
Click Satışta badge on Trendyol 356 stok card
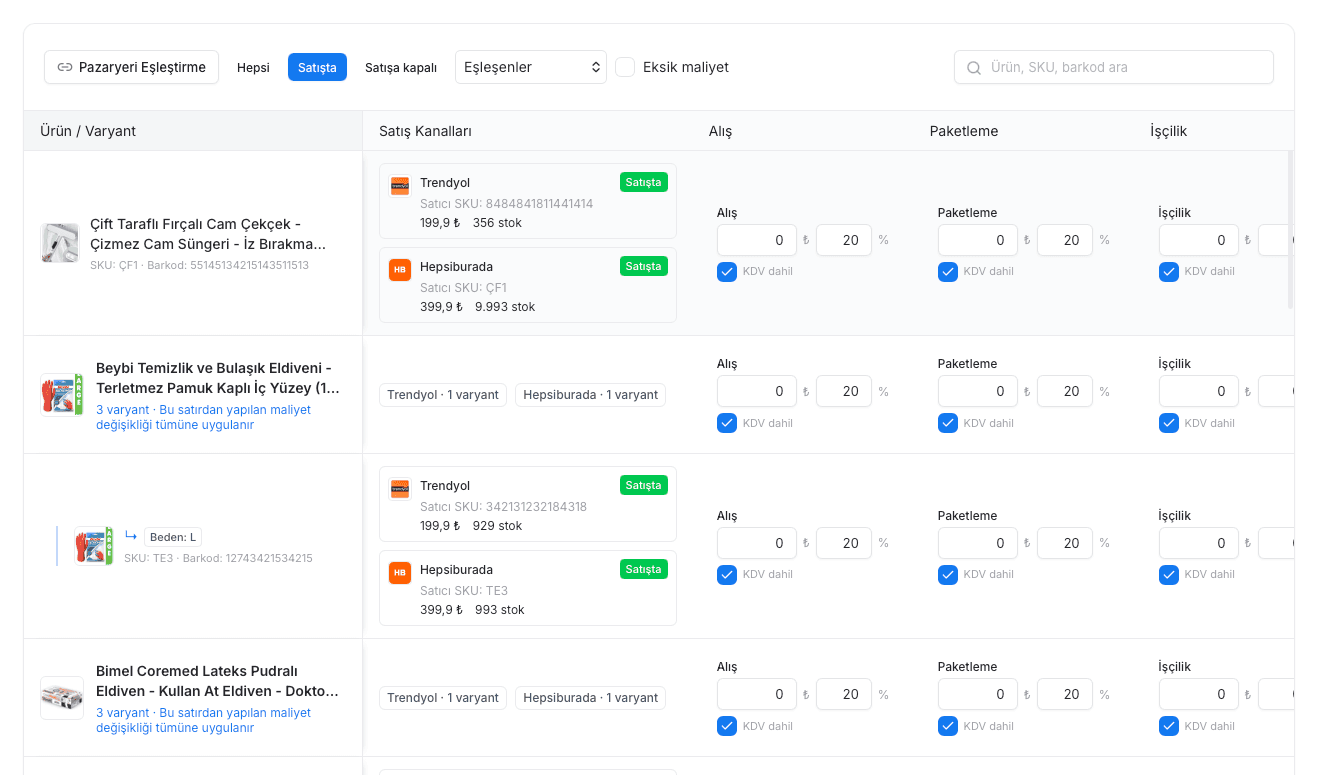click(x=643, y=182)
